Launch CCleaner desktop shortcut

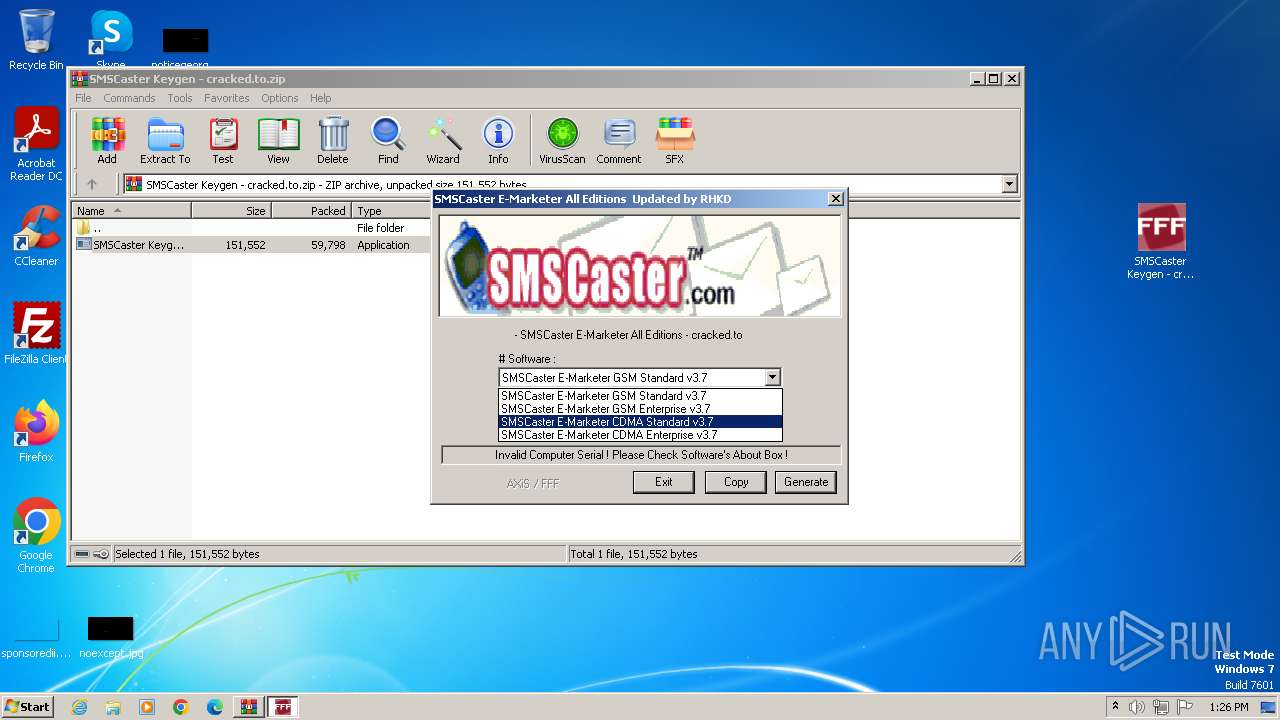[36, 236]
